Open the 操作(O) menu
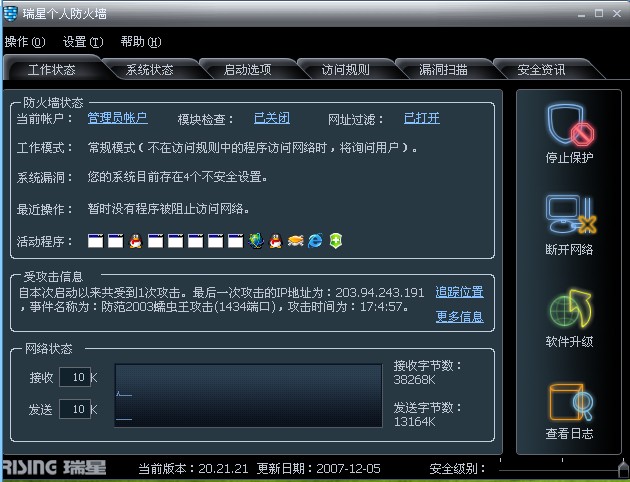The image size is (630, 482). click(x=25, y=41)
